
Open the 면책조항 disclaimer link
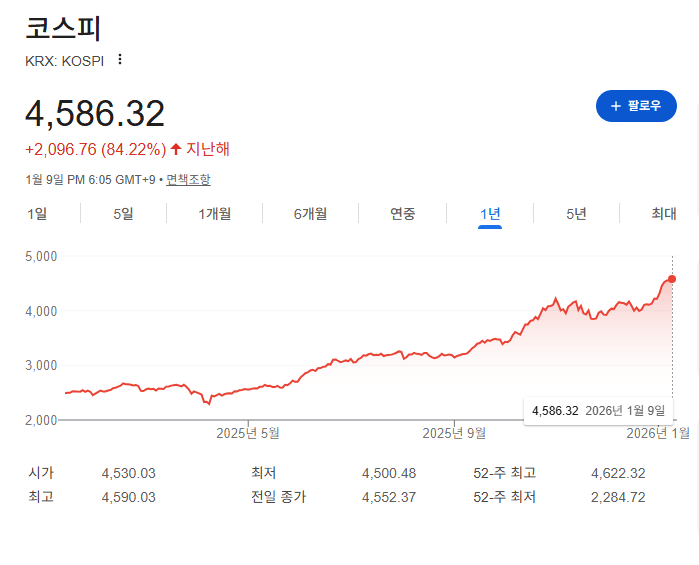coord(188,180)
